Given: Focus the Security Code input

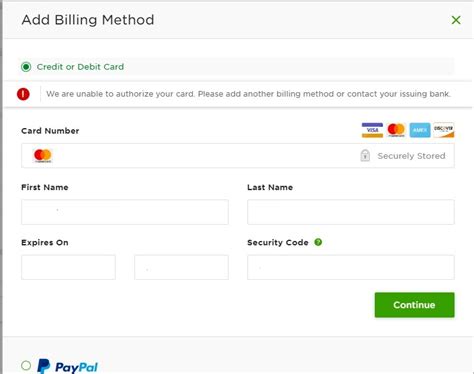Looking at the screenshot, I should (x=351, y=267).
